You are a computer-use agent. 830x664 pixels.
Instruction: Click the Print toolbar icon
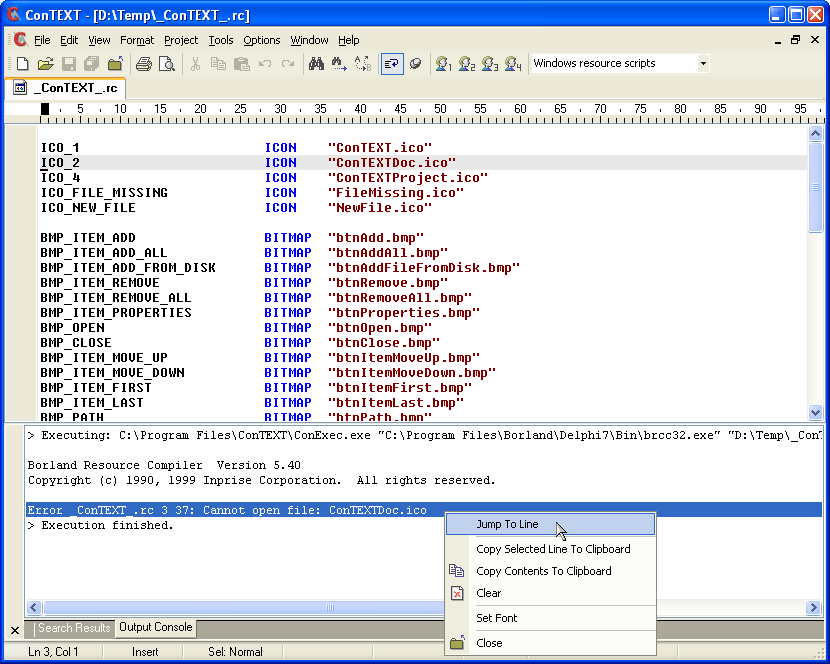143,64
